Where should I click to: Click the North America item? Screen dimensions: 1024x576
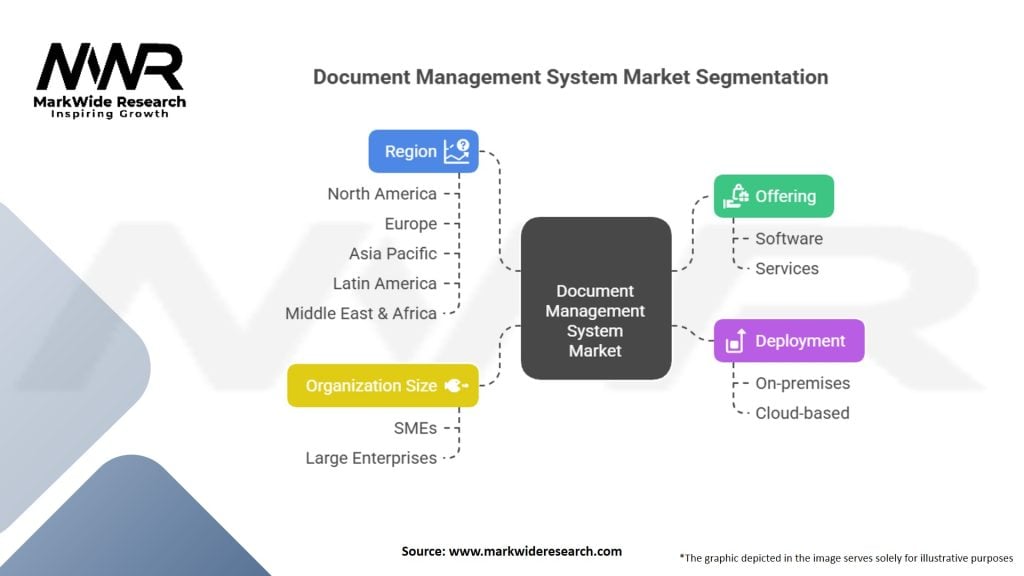coord(382,194)
